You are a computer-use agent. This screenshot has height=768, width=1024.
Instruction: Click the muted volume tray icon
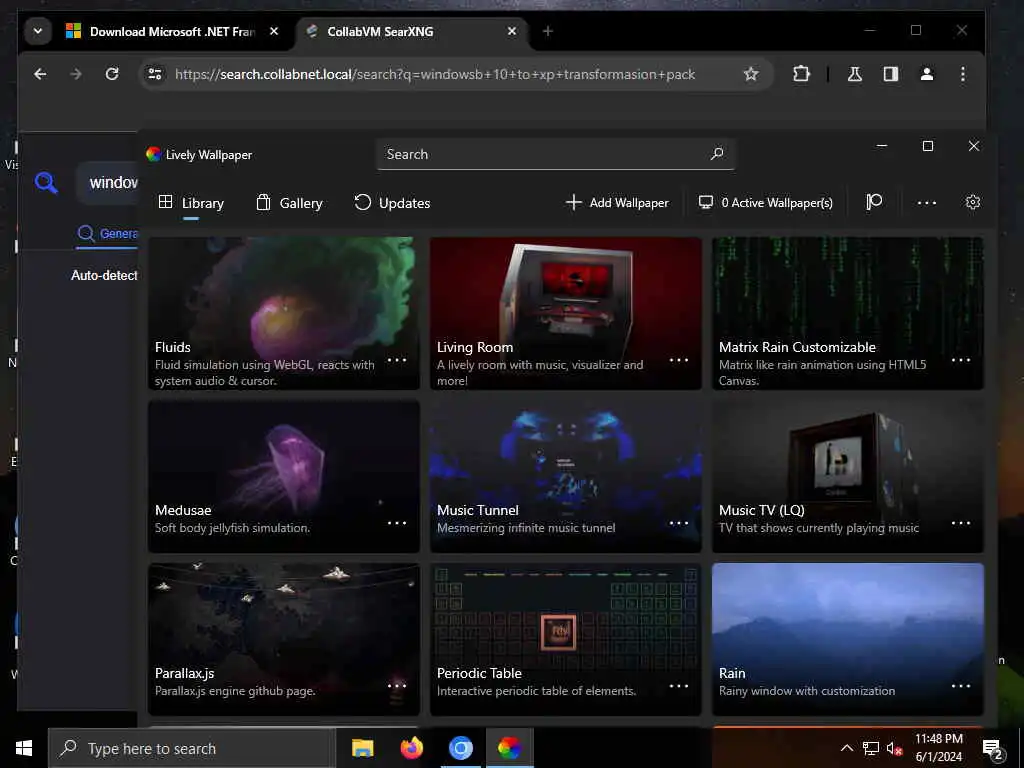pyautogui.click(x=895, y=749)
